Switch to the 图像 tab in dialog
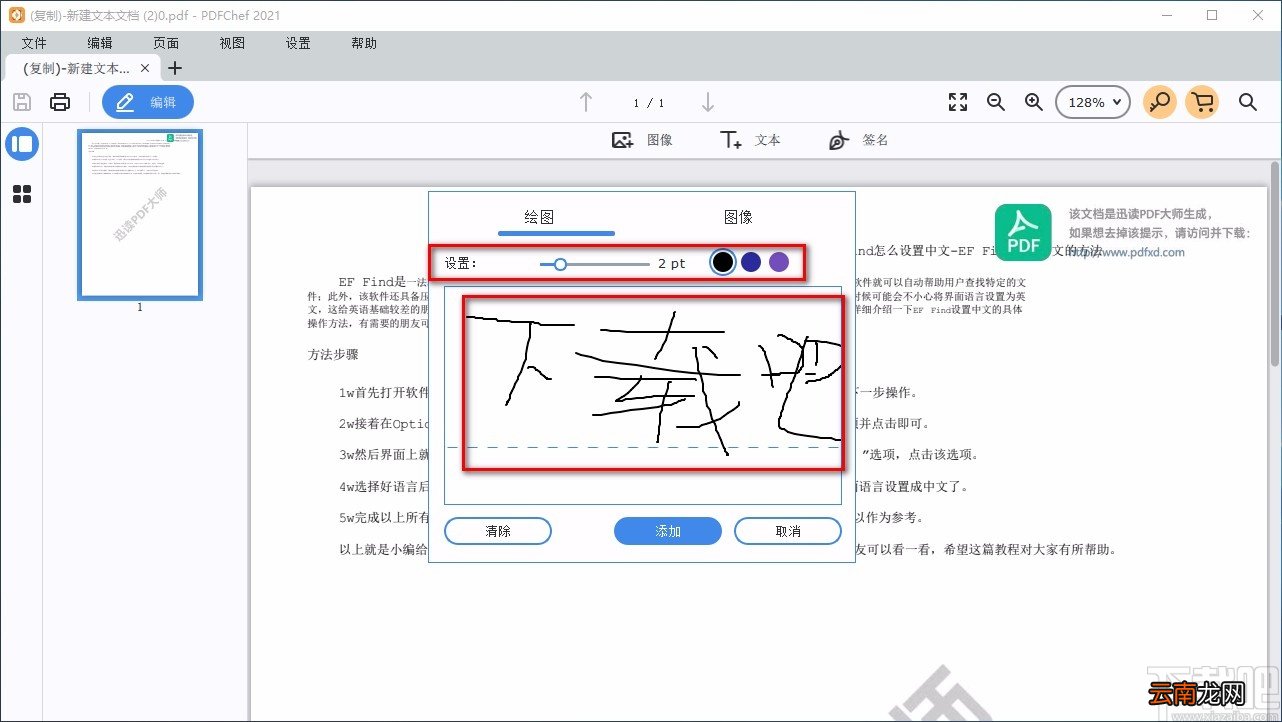This screenshot has height=722, width=1282. point(738,217)
